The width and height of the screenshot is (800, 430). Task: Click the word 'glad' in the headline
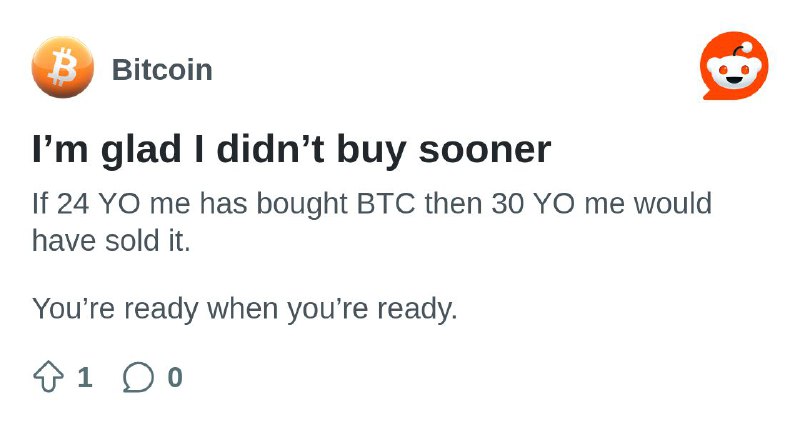141,150
